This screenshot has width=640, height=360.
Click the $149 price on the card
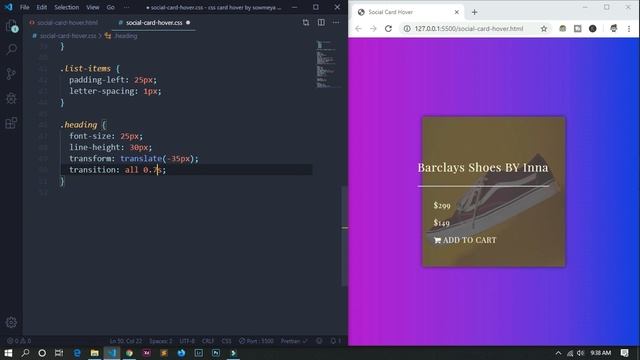(442, 223)
